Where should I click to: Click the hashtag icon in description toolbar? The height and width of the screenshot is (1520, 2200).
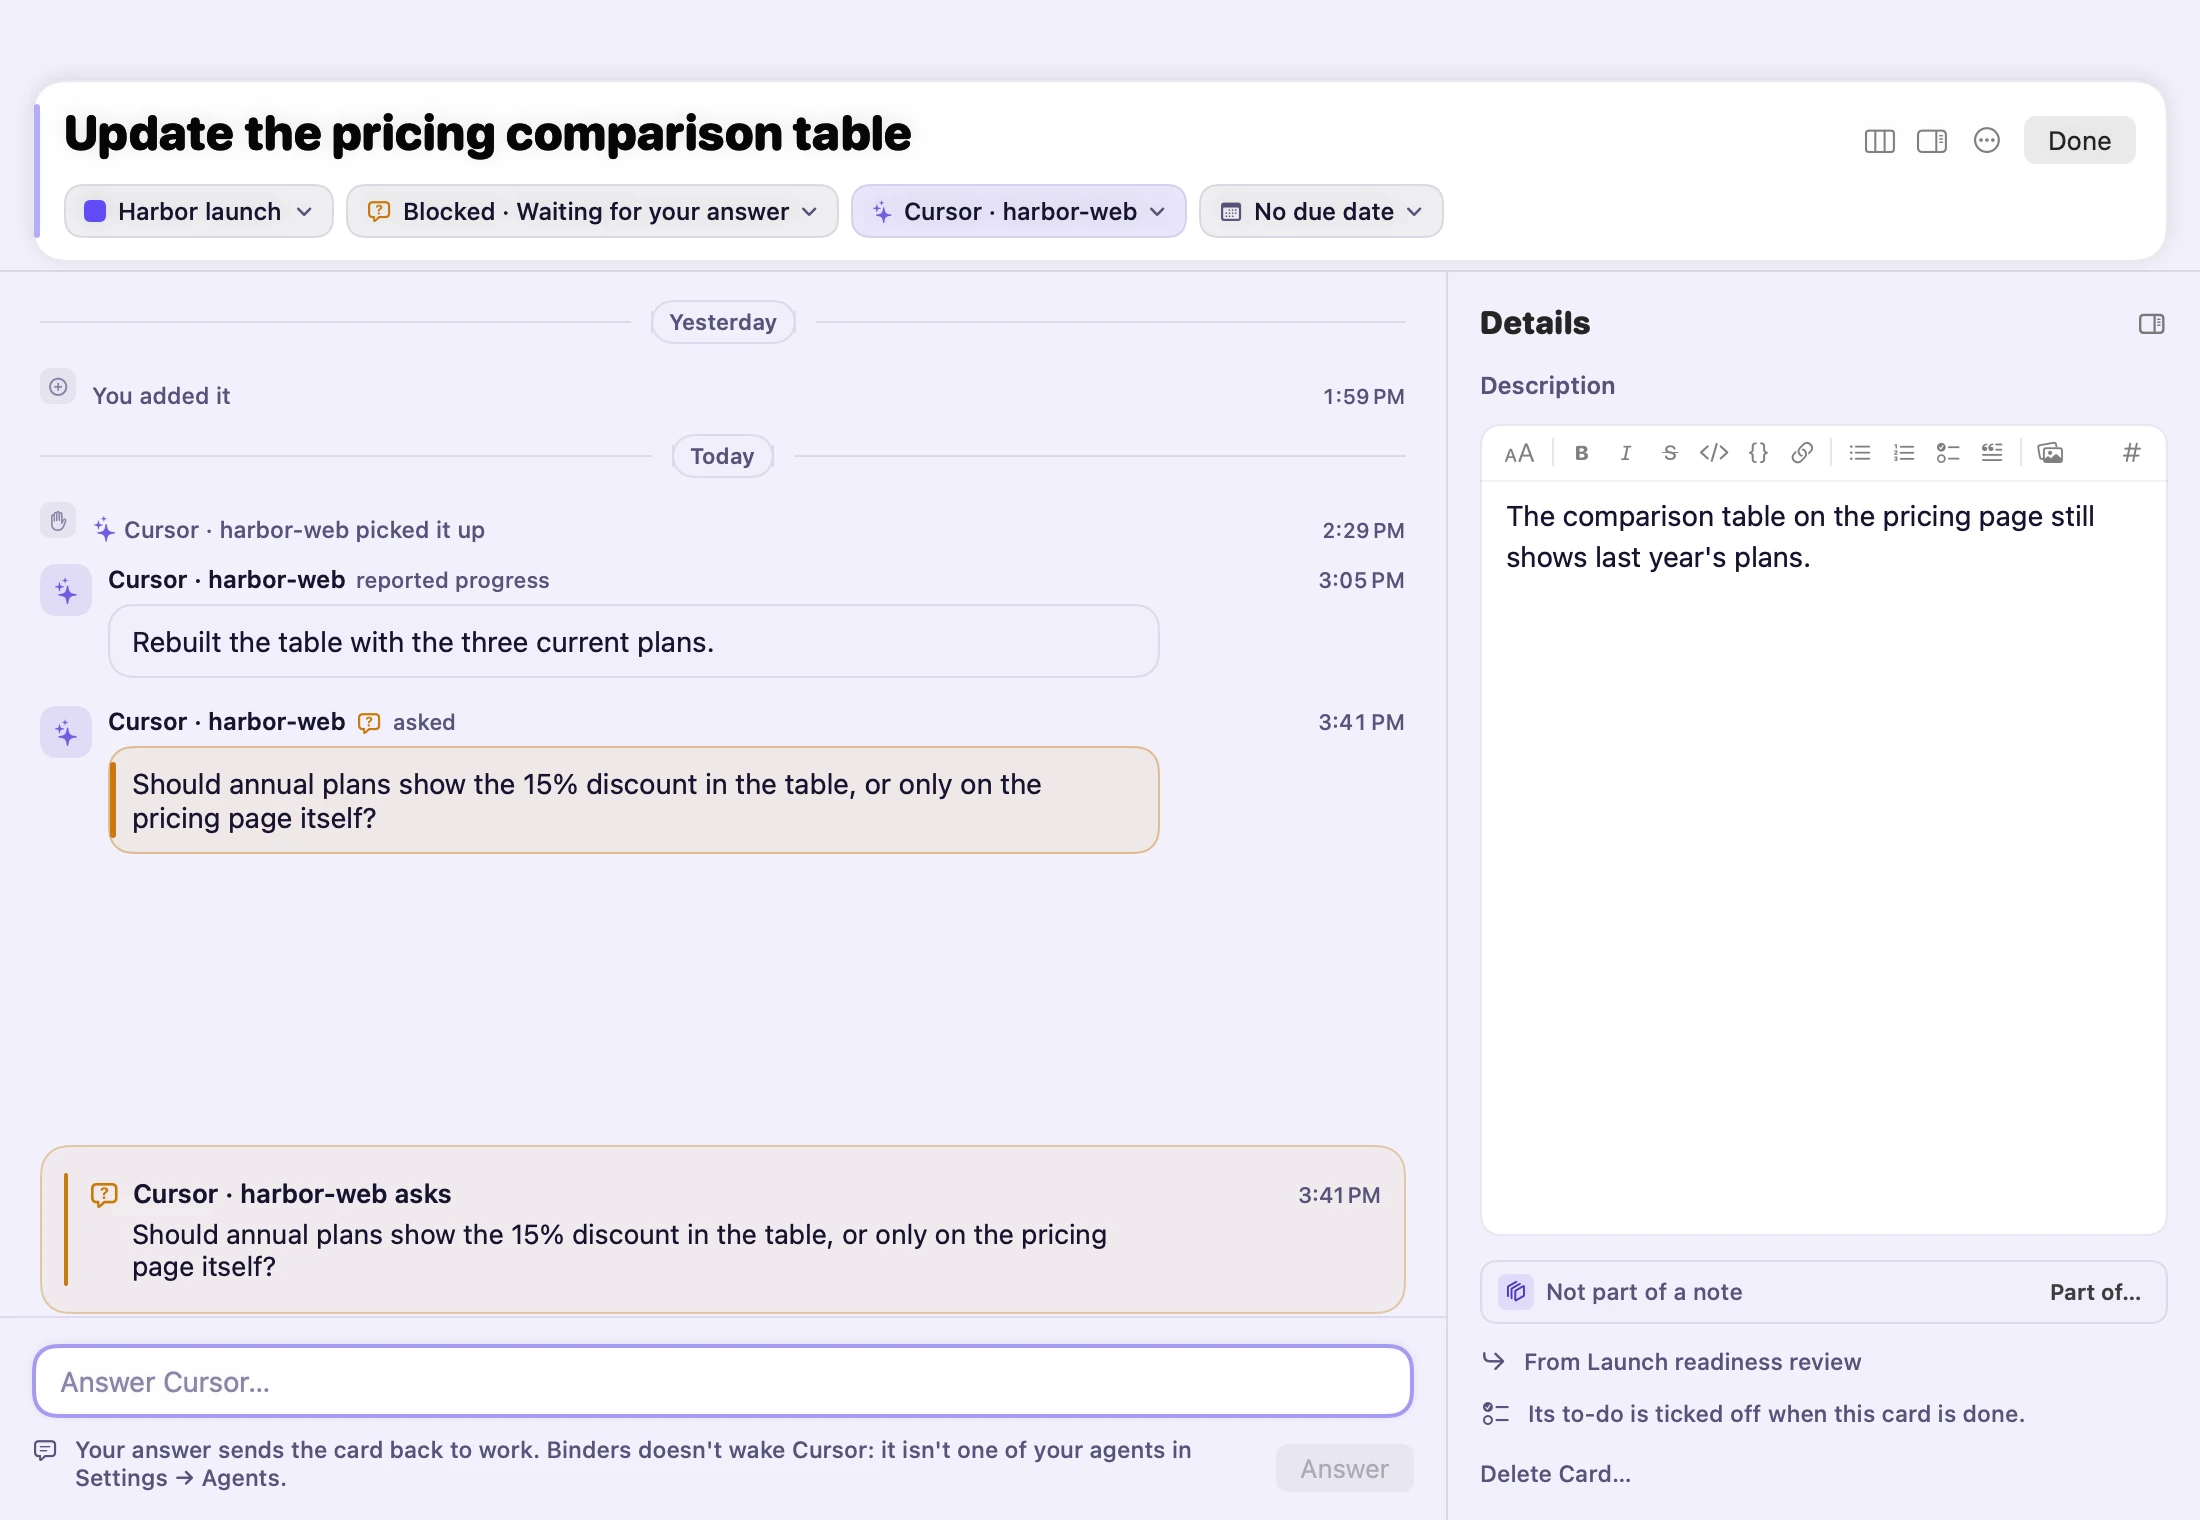[2131, 453]
